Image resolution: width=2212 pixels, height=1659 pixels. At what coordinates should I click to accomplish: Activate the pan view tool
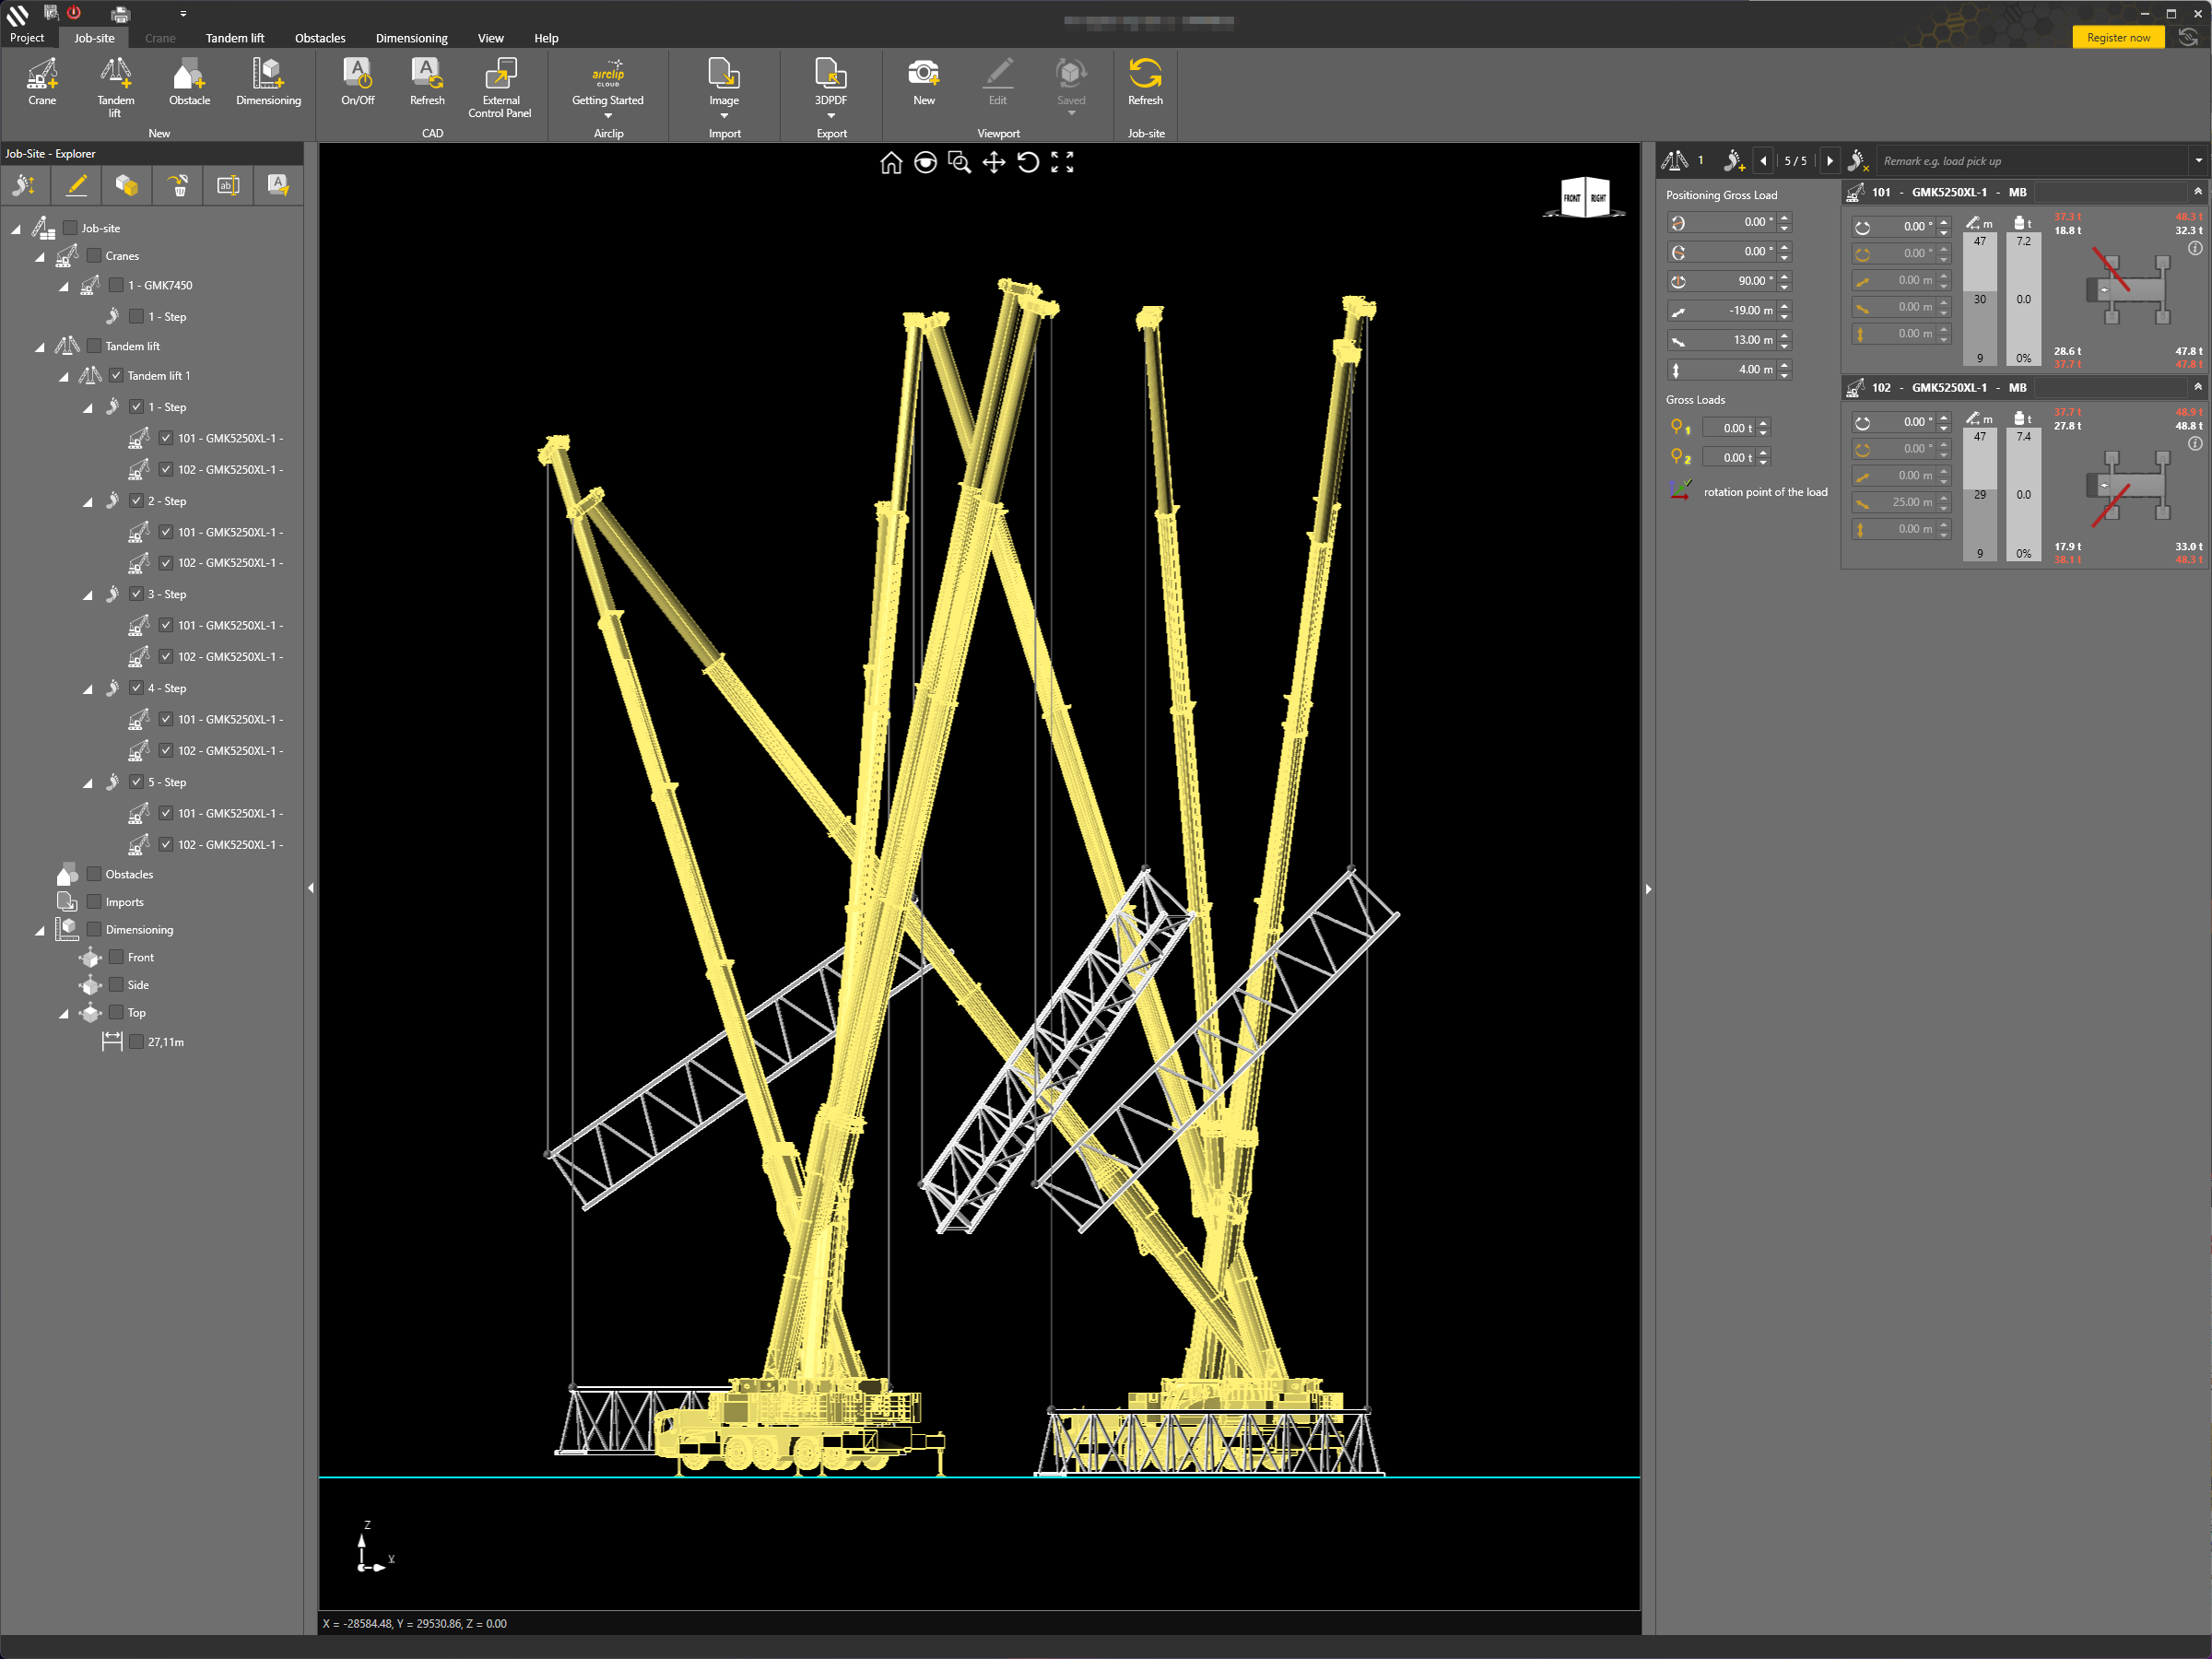[994, 163]
